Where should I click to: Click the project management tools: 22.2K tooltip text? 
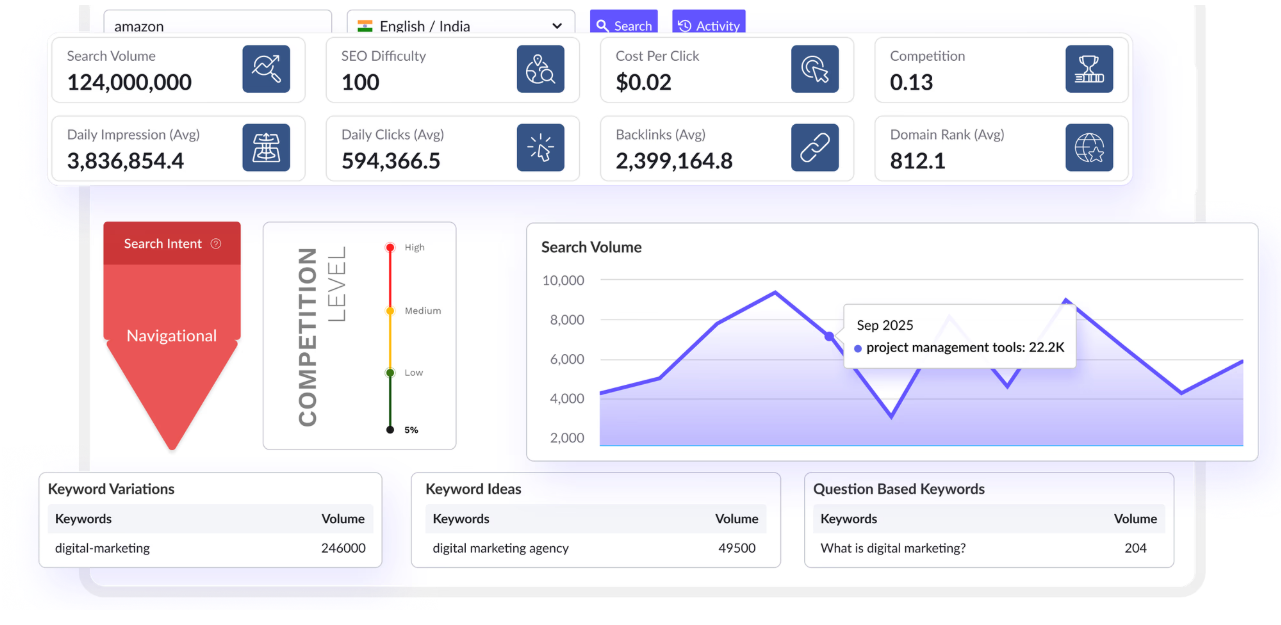tap(965, 348)
